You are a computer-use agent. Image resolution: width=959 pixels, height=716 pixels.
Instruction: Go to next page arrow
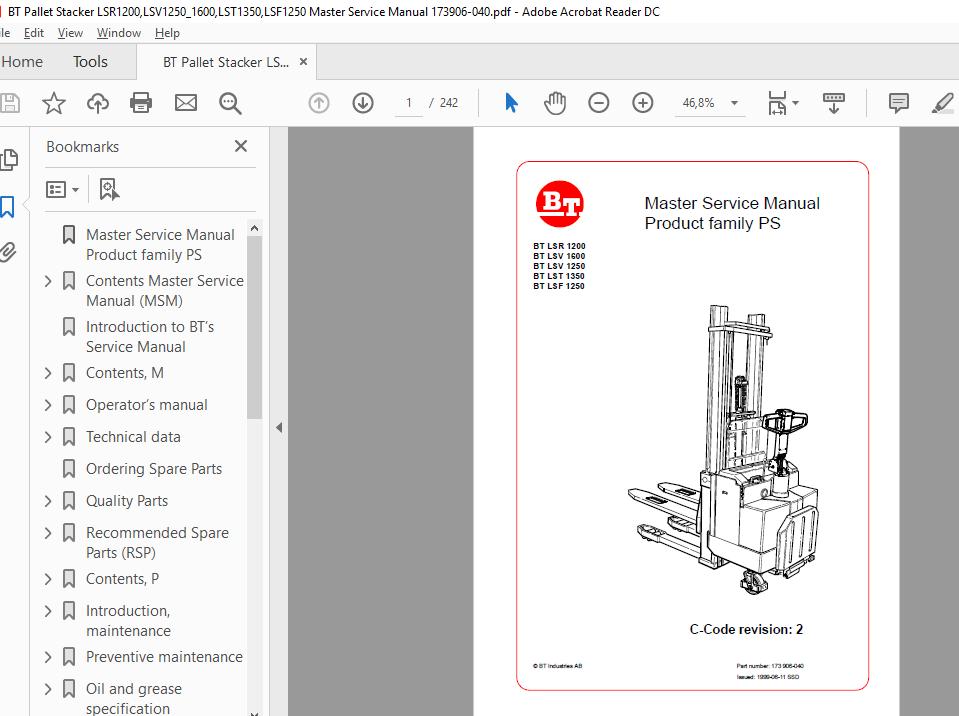(x=362, y=103)
